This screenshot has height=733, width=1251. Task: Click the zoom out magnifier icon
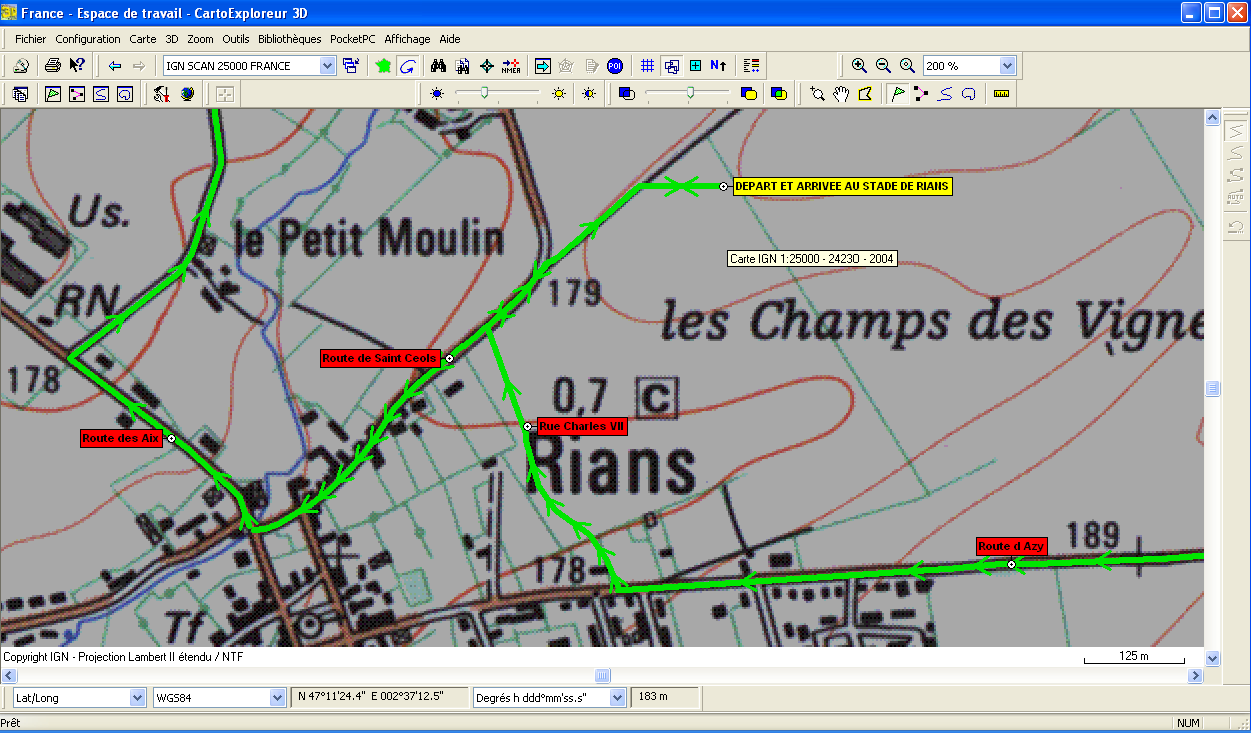coord(883,66)
